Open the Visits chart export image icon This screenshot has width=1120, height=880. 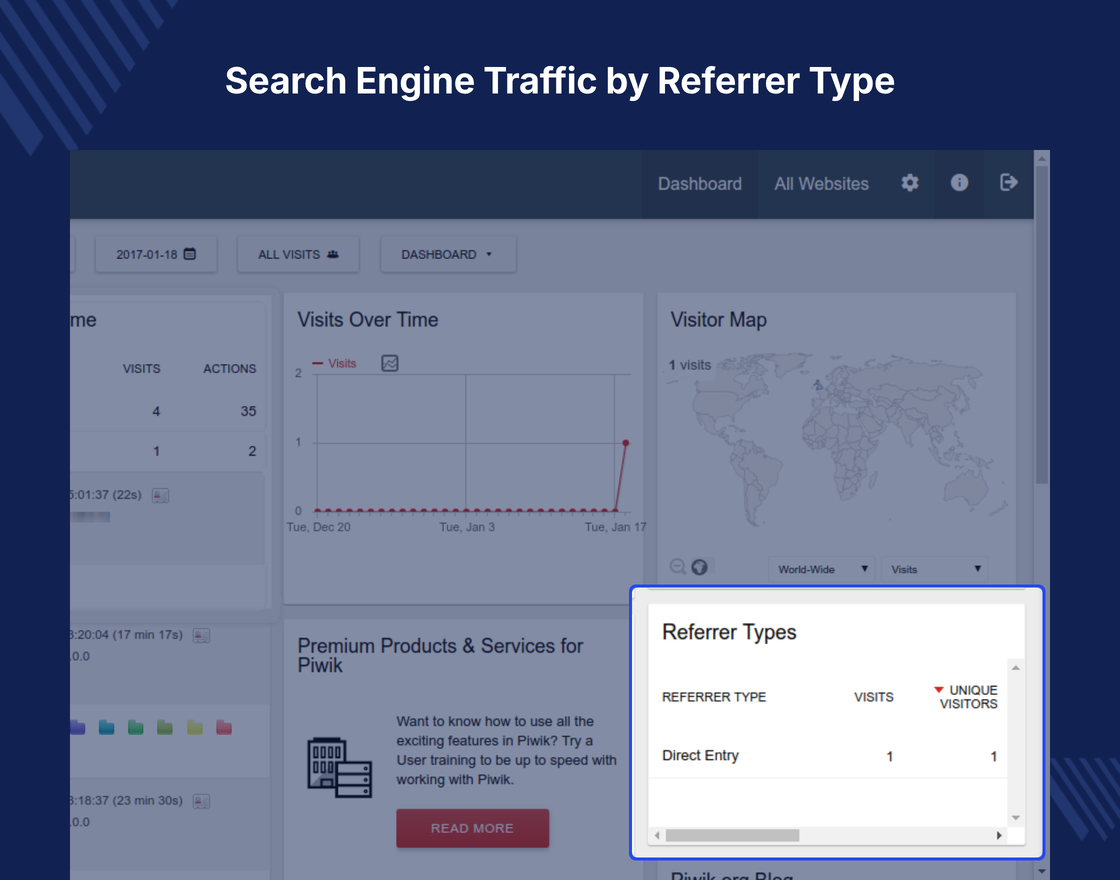coord(390,363)
